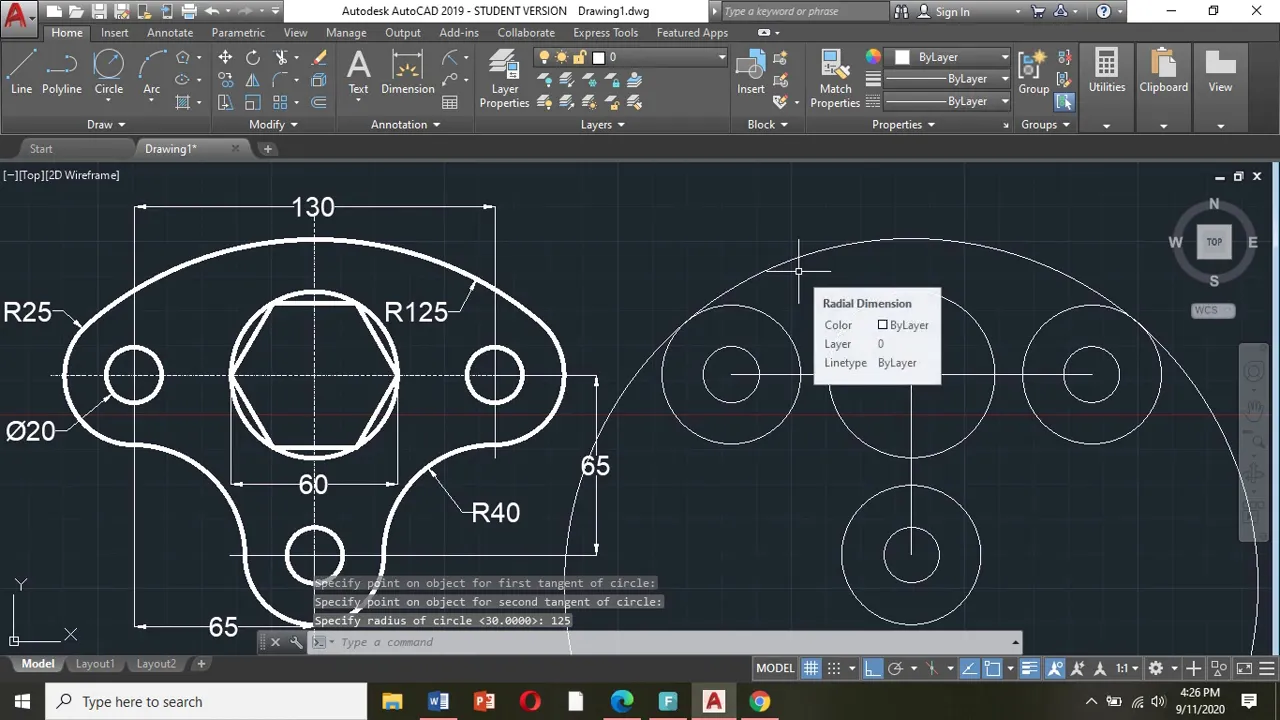Activate the Fillet tool

point(282,80)
